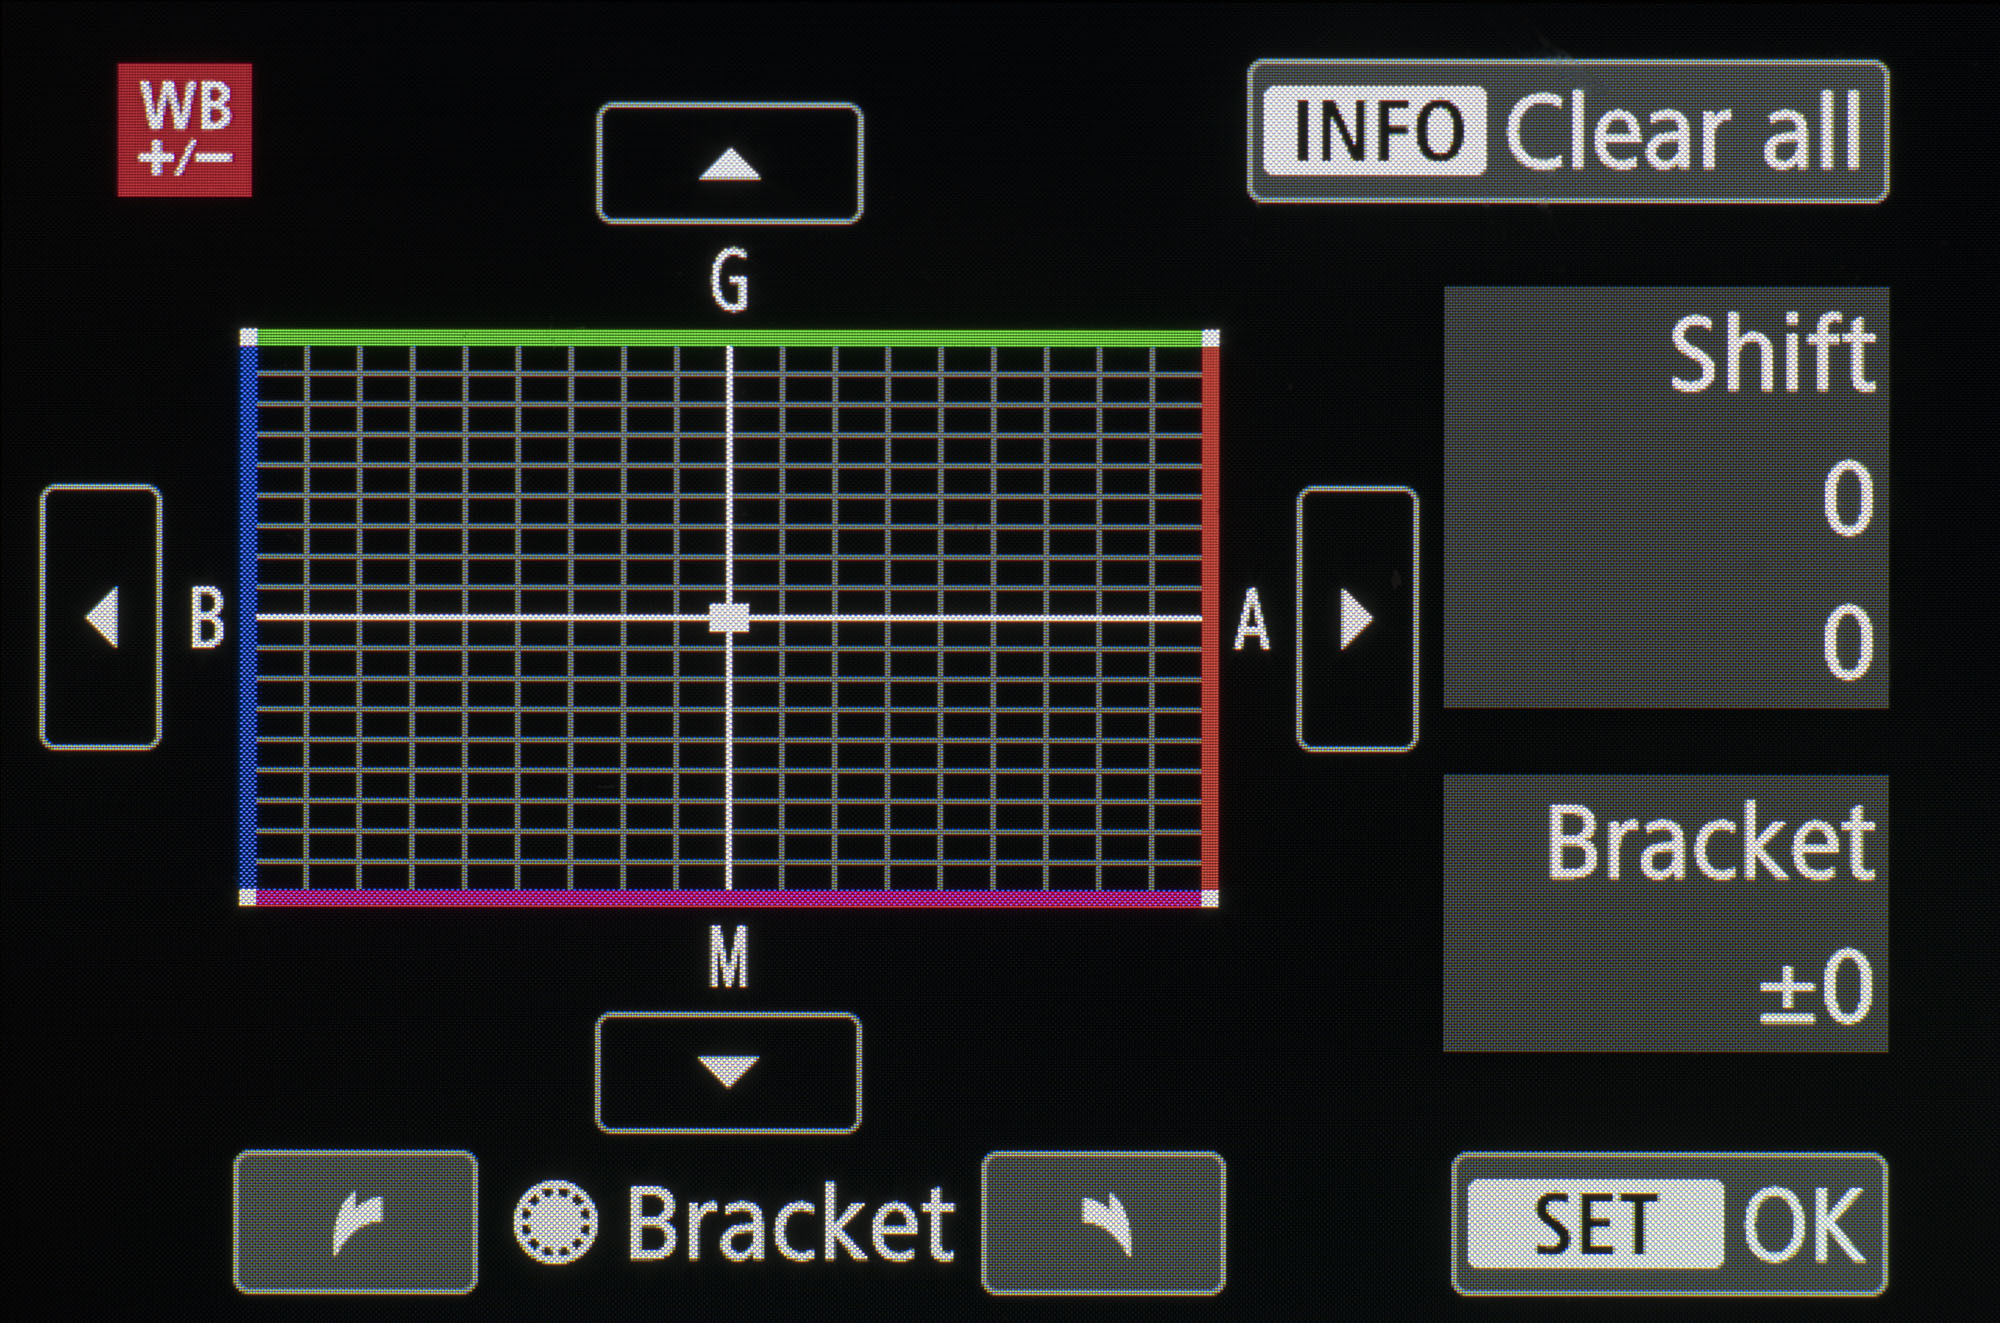The height and width of the screenshot is (1323, 2000).
Task: Tap the Shift value panel
Action: (x=1666, y=497)
